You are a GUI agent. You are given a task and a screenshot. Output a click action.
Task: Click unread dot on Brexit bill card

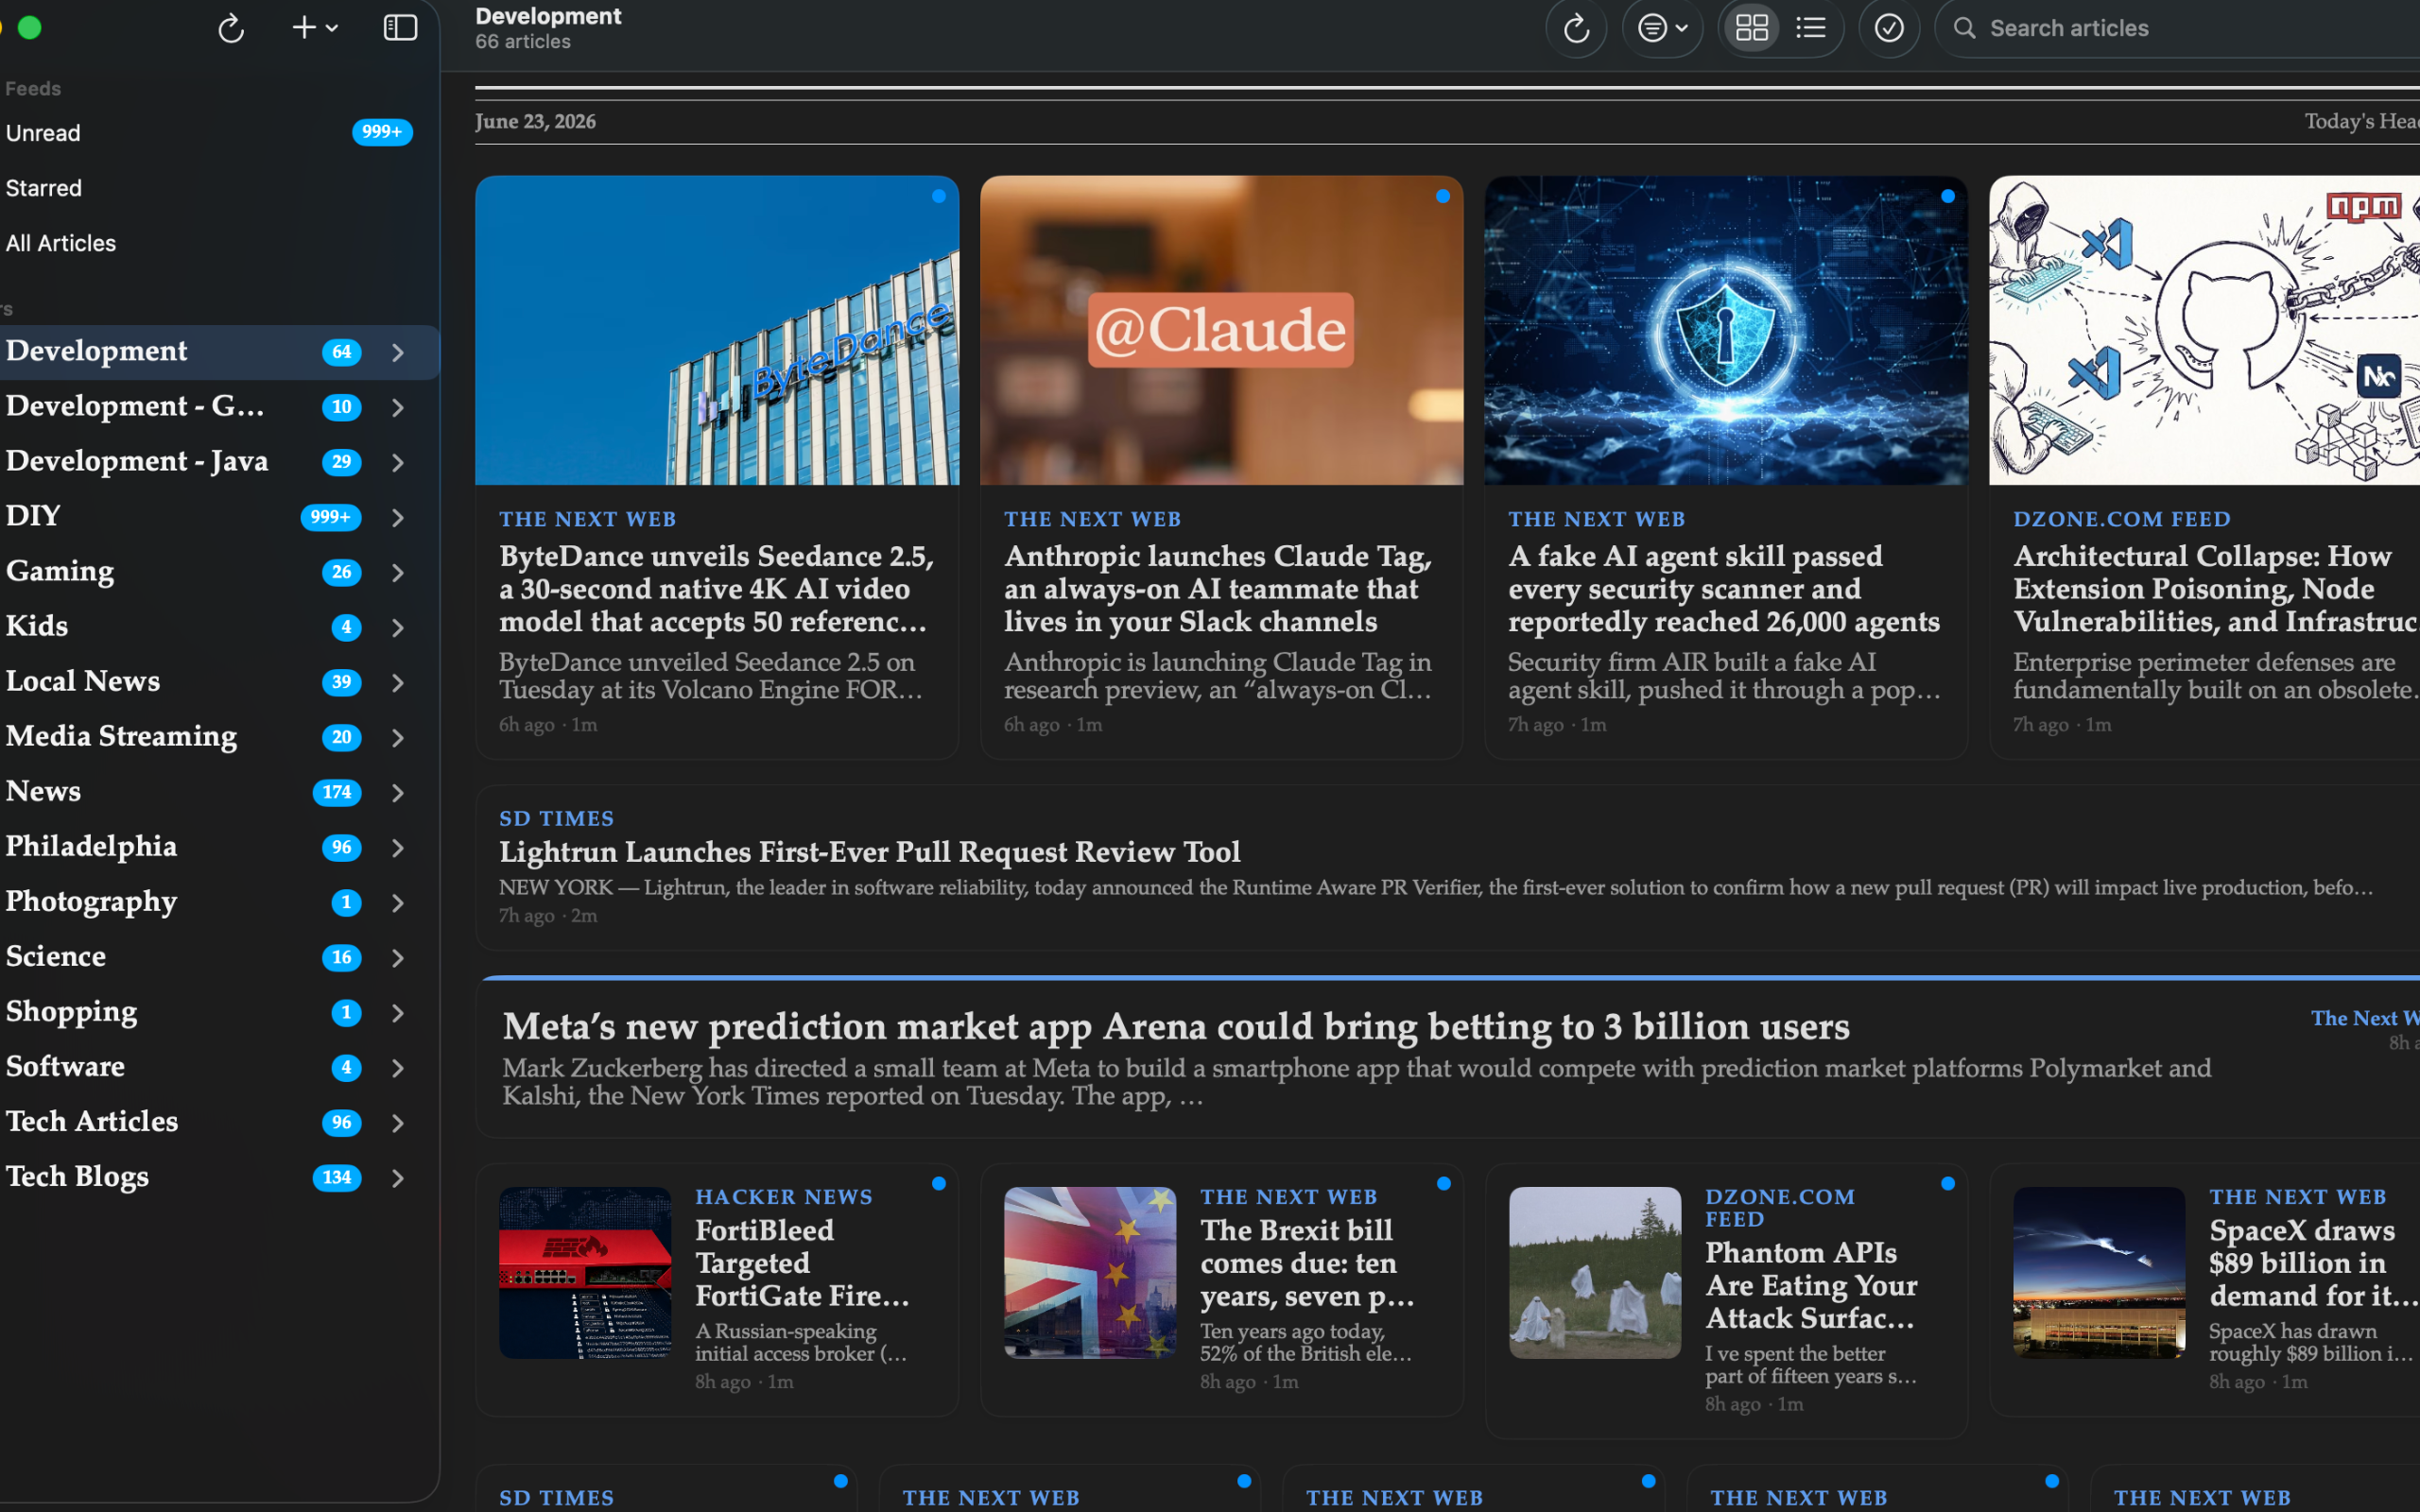pyautogui.click(x=1443, y=1183)
